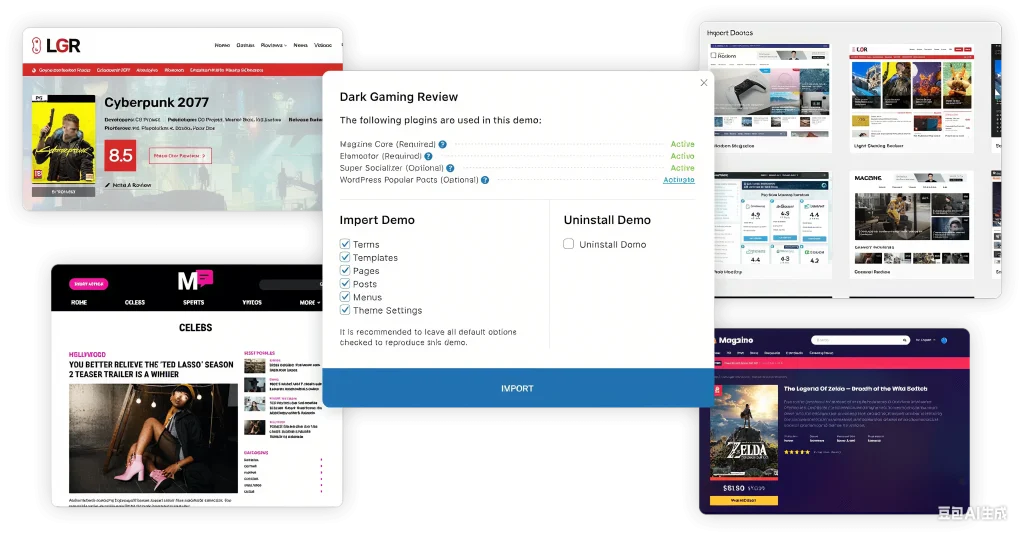1024x537 pixels.
Task: Click help icon for WordPress Popular Posts
Action: tap(485, 180)
